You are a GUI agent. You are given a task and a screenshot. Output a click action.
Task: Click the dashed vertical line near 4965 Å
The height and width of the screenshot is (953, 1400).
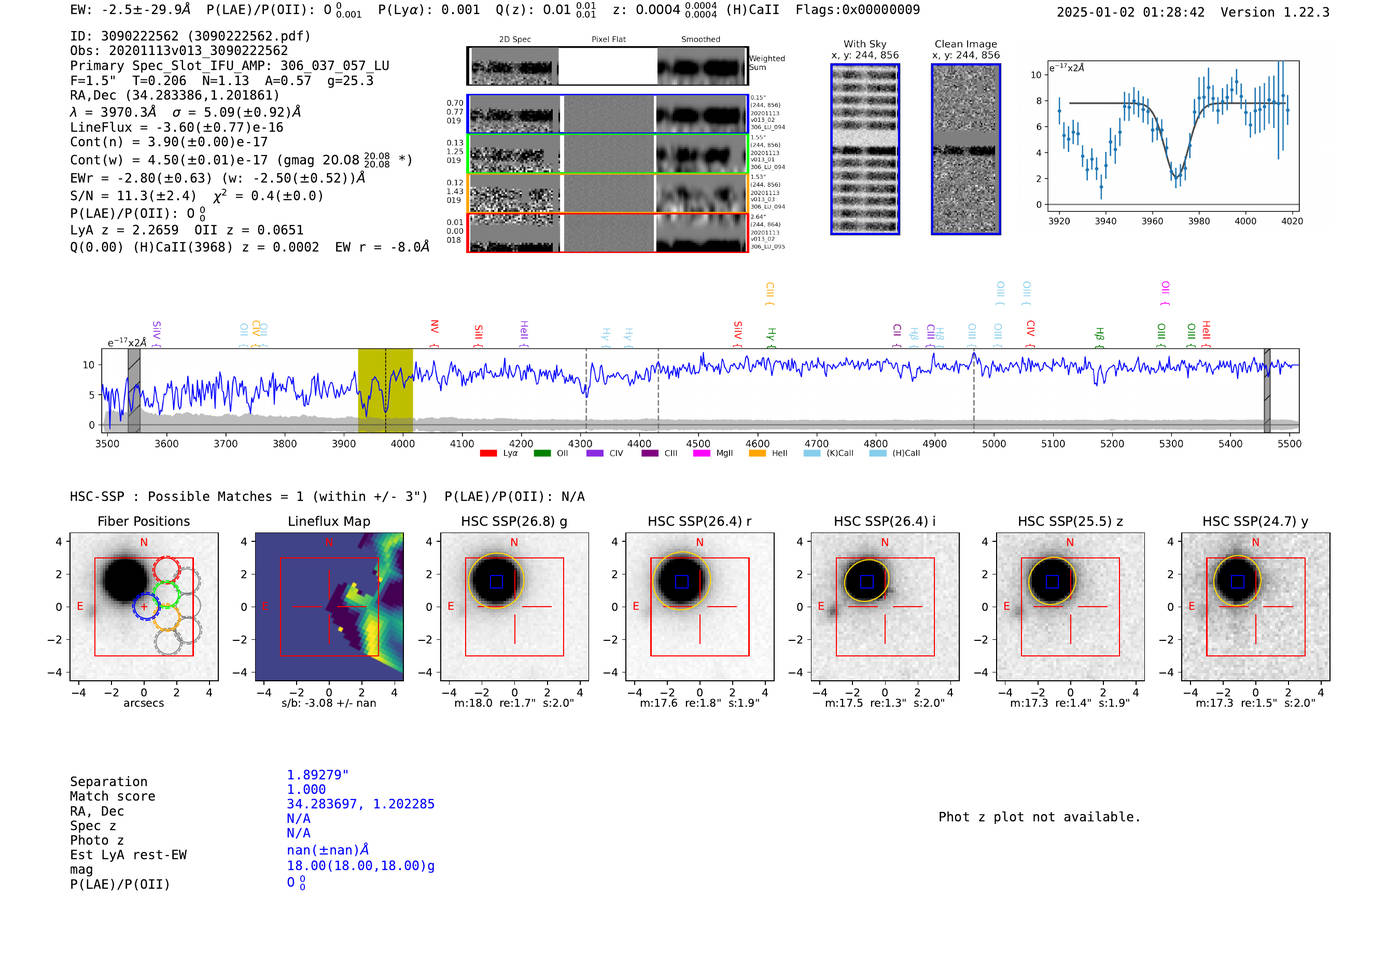tap(974, 390)
